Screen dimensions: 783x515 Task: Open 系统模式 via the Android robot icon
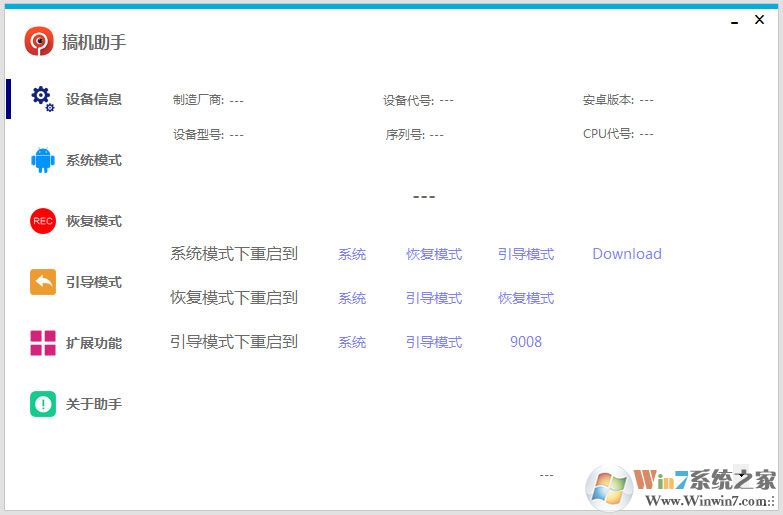[x=42, y=160]
